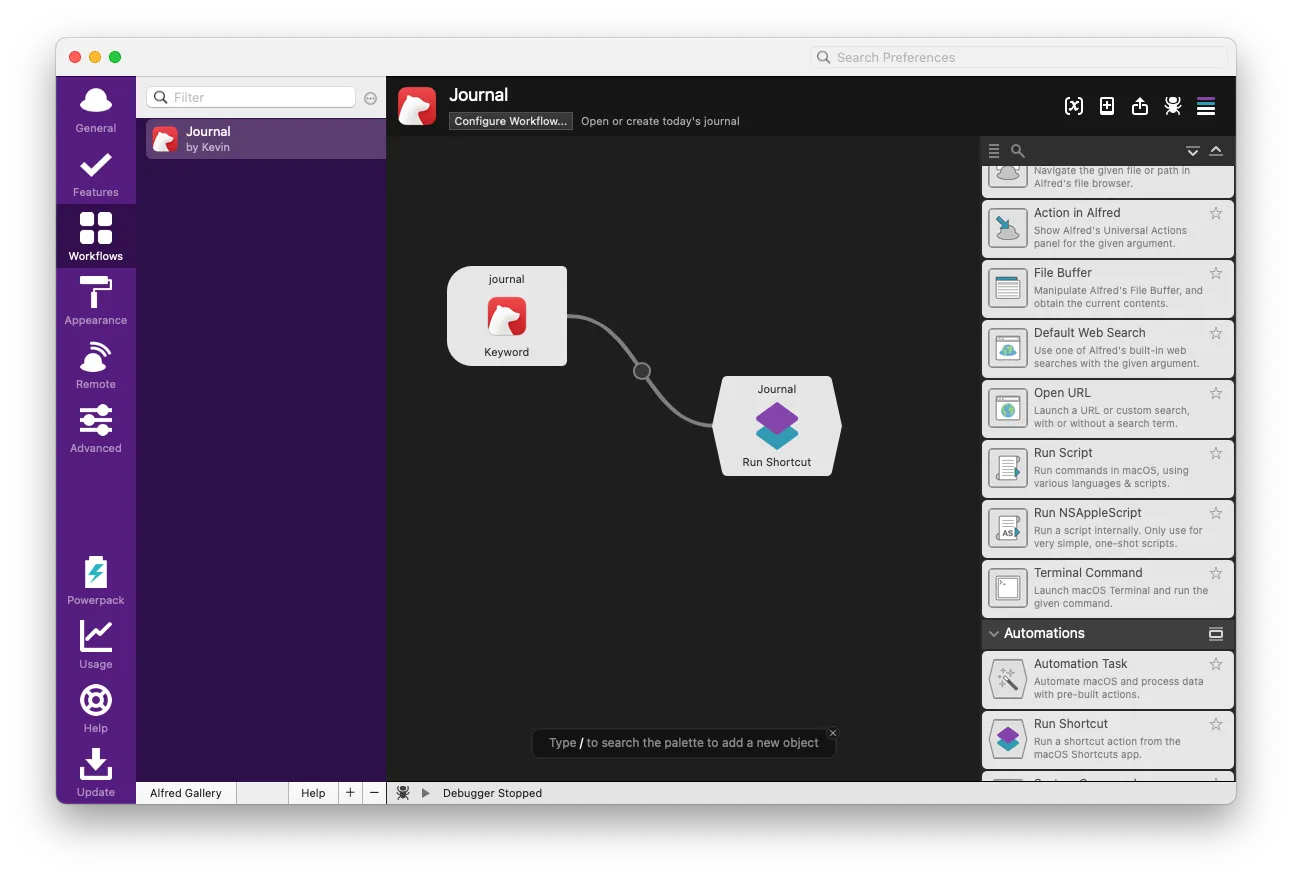Click the "Debugger Stopped" status text

(x=492, y=793)
